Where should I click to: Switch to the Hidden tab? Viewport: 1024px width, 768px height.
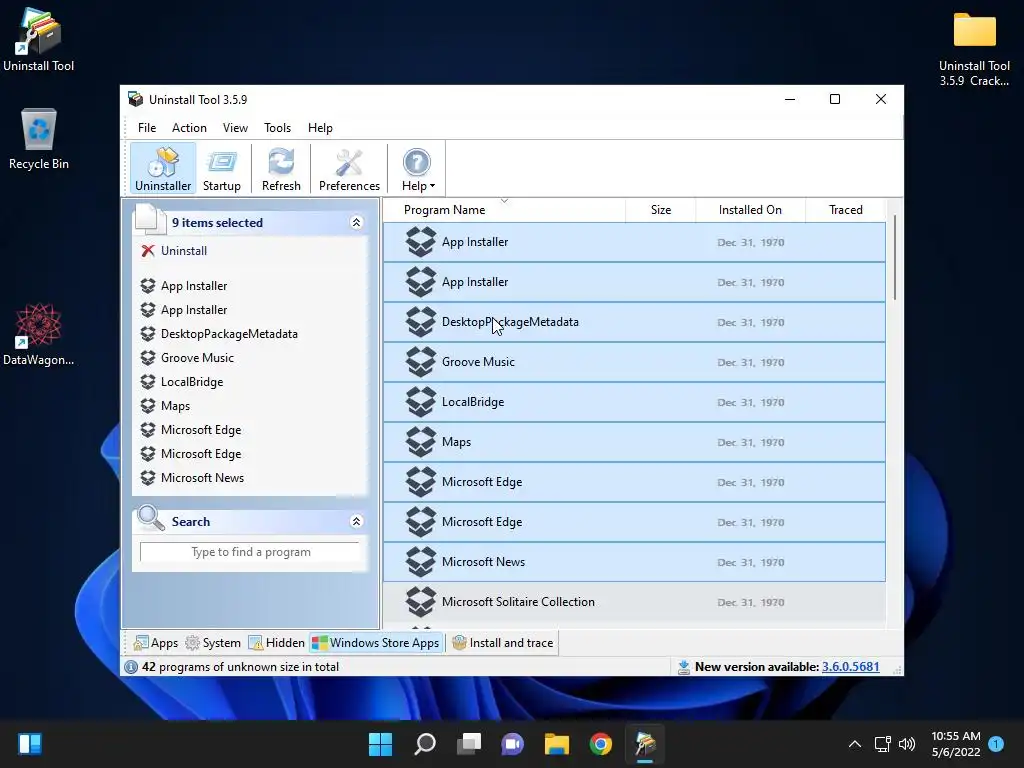pos(276,643)
